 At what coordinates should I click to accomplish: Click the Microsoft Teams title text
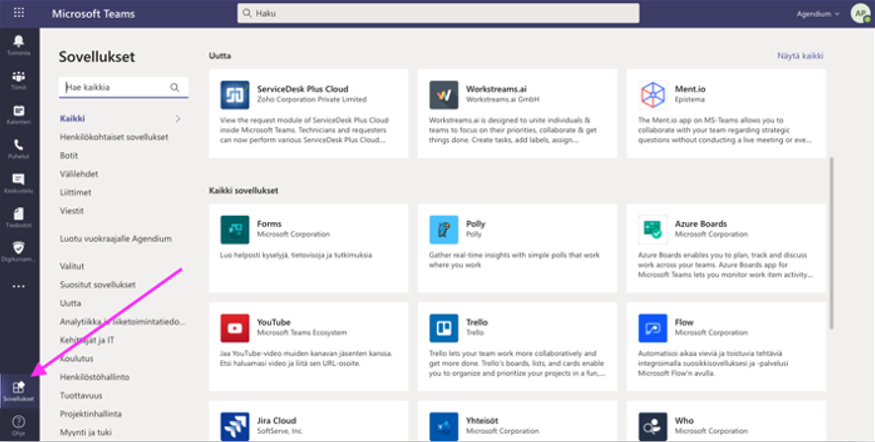(x=93, y=13)
